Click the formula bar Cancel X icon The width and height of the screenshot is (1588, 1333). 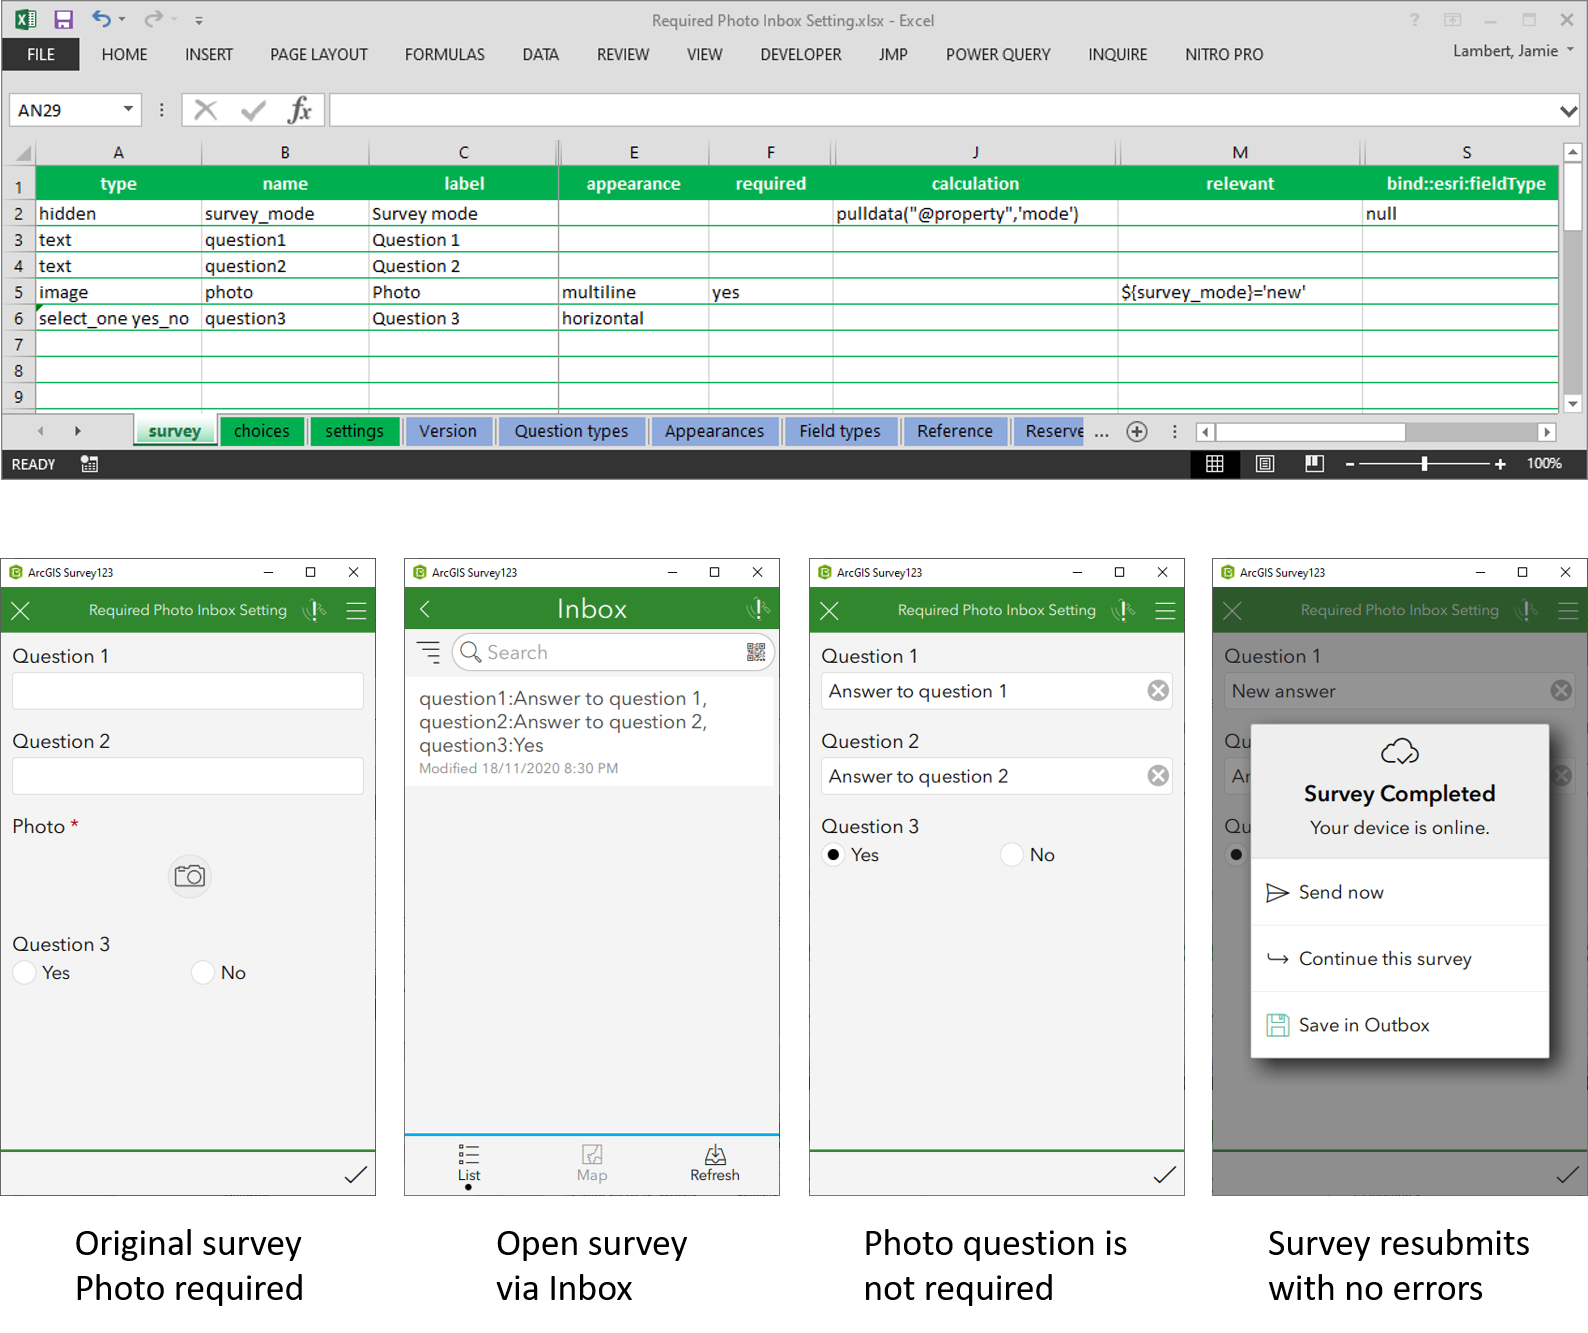[x=206, y=110]
